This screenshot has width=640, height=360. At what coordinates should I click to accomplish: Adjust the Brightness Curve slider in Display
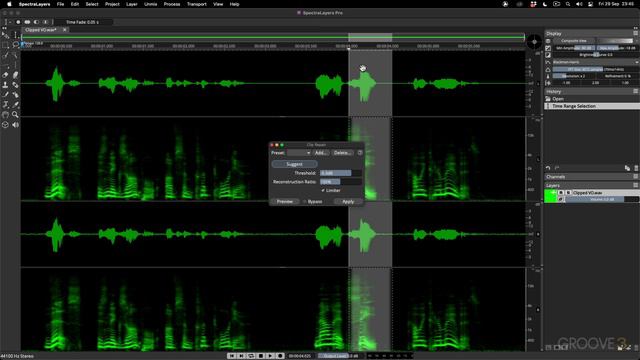[x=596, y=55]
